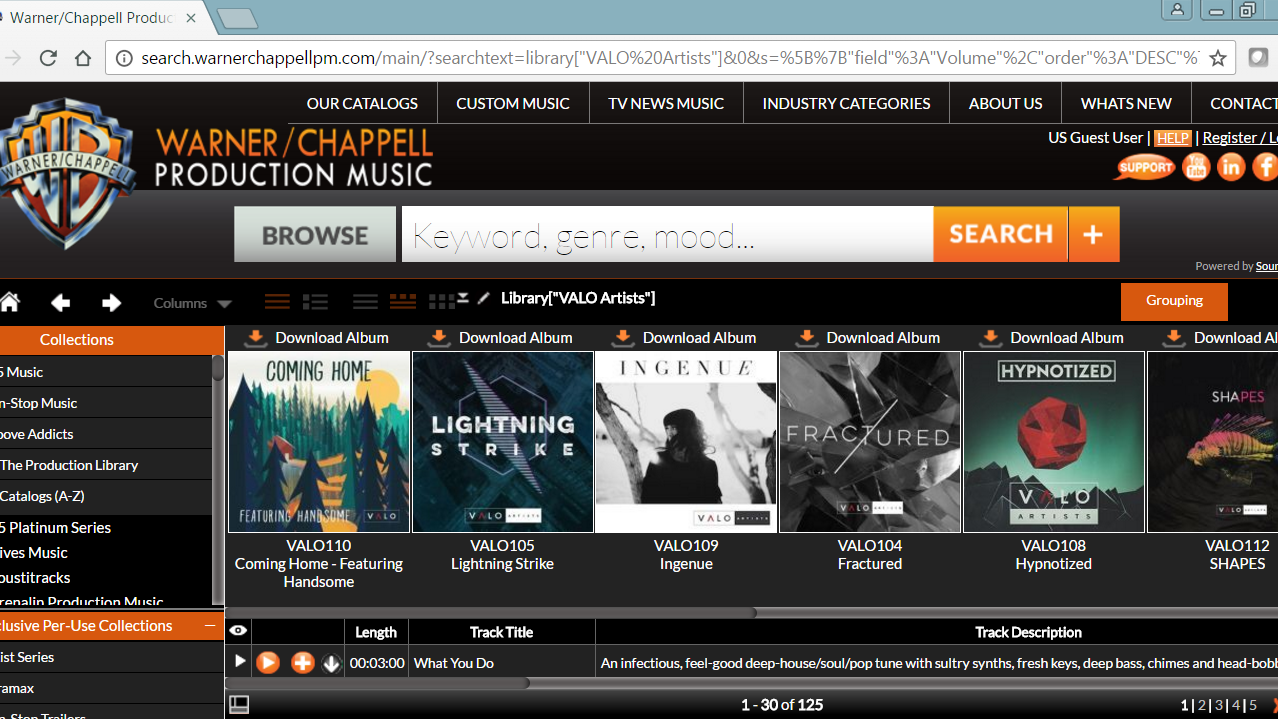Toggle the eye icon column visibility header

click(x=238, y=631)
